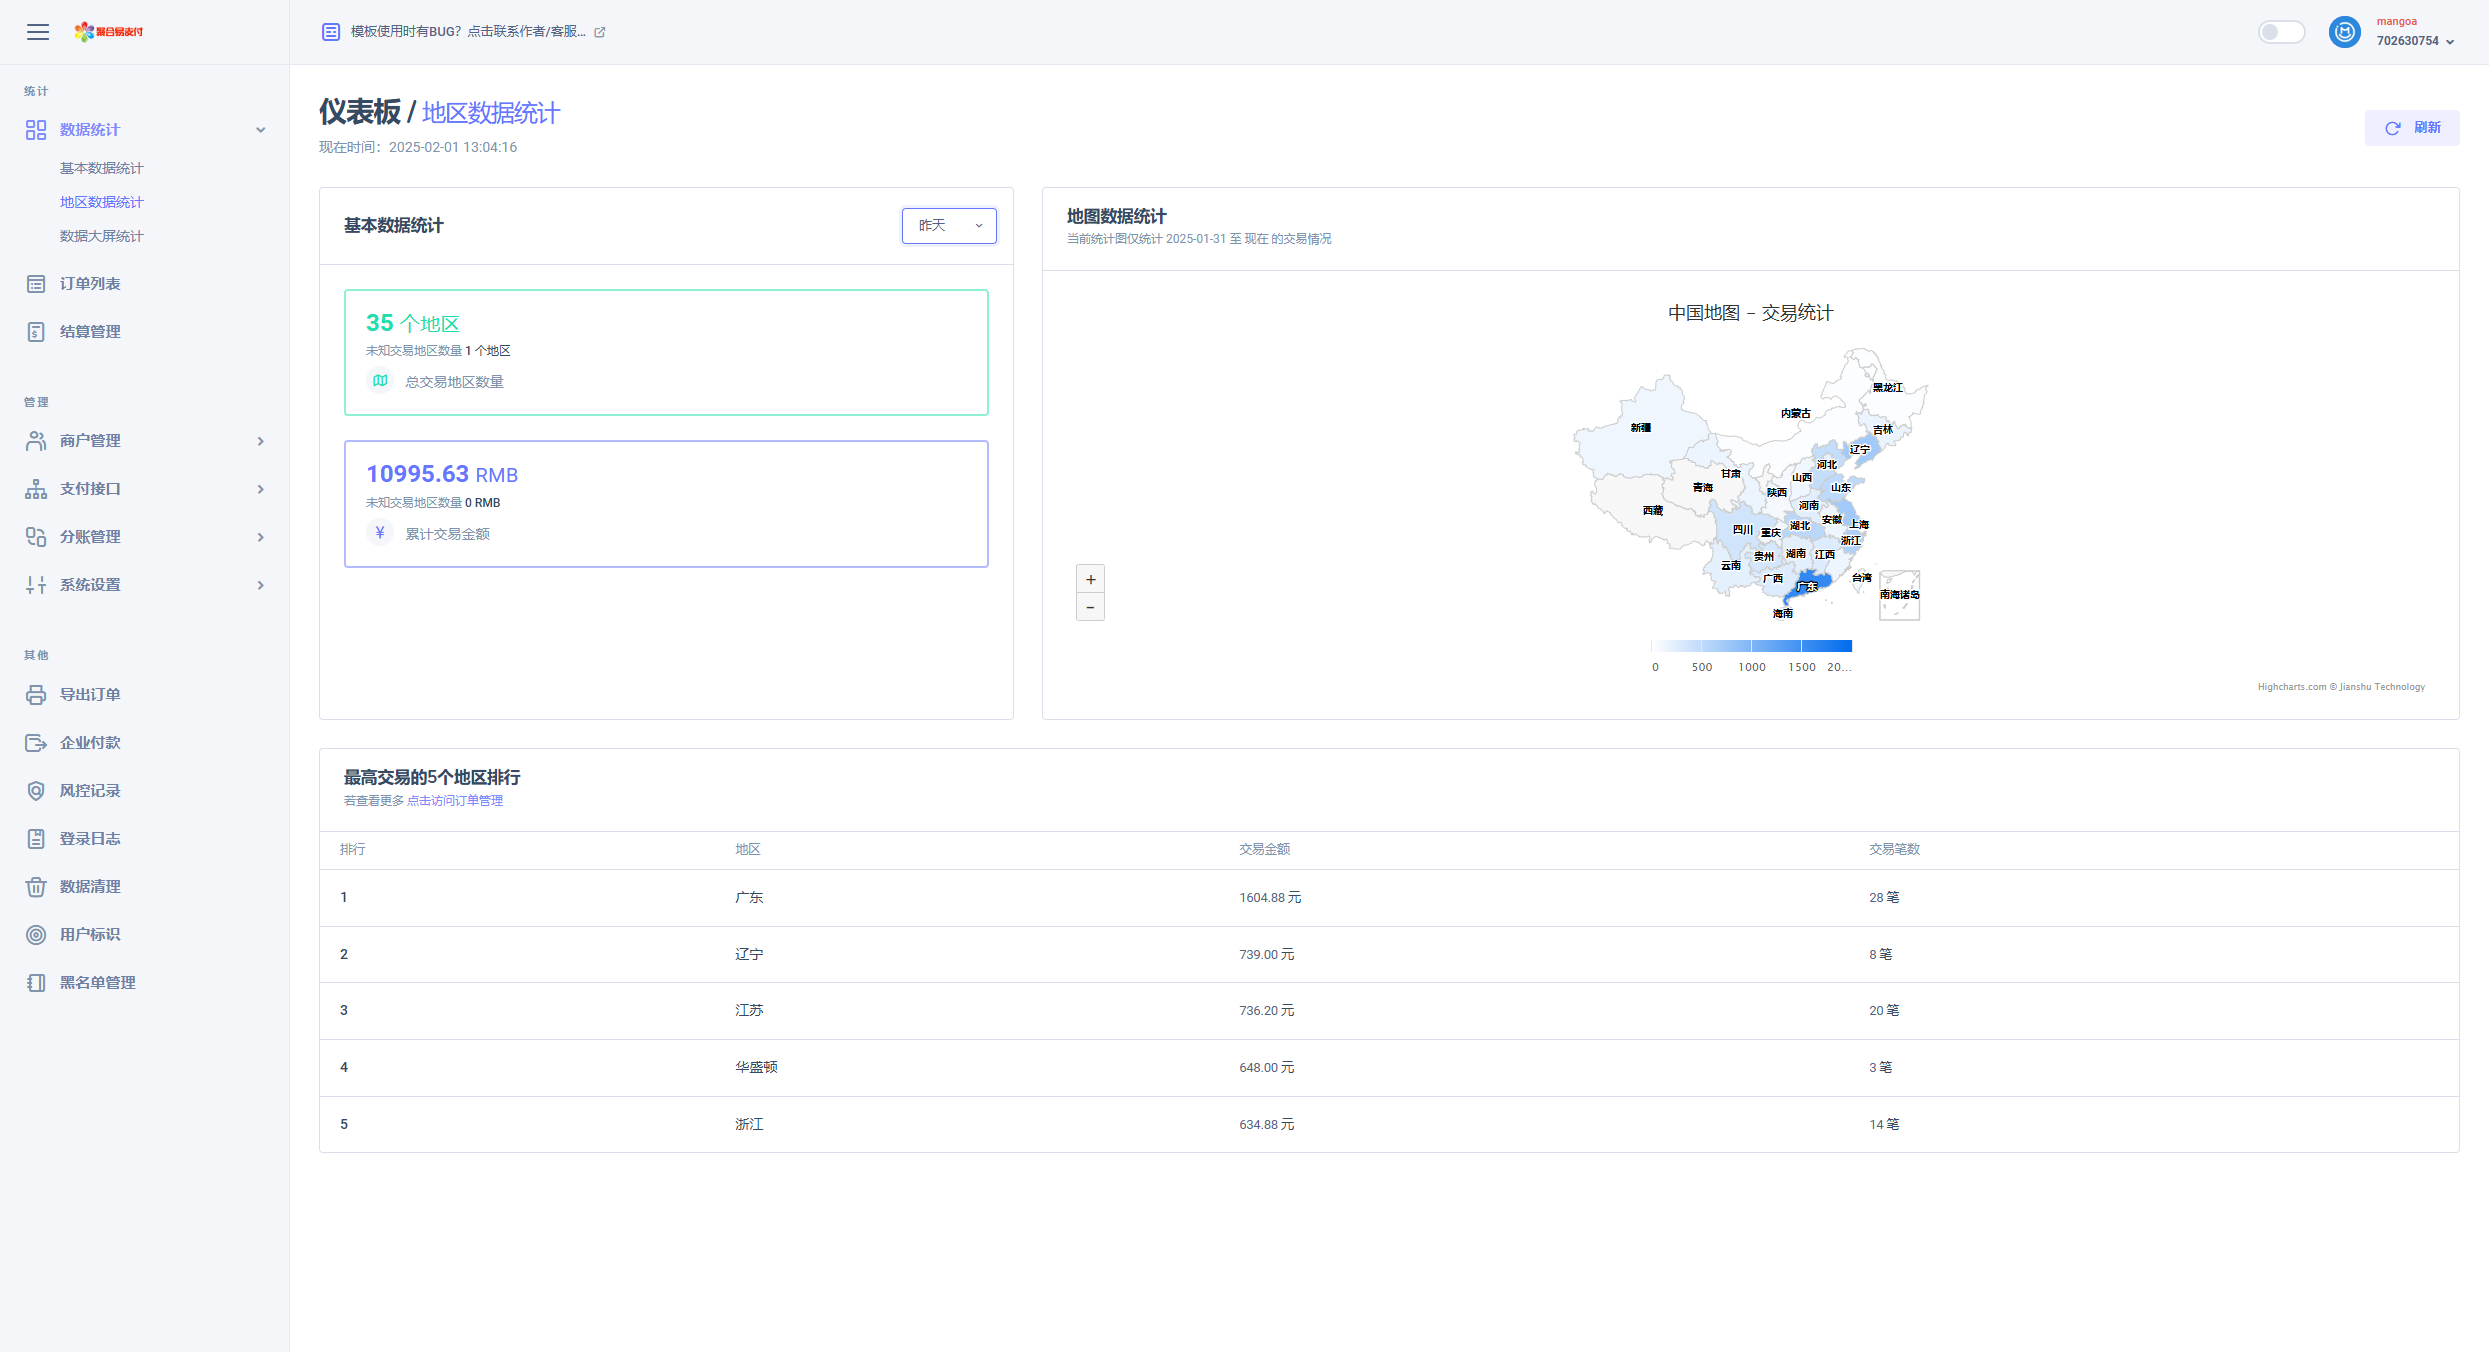Click the 刷新 refresh button

[2411, 128]
